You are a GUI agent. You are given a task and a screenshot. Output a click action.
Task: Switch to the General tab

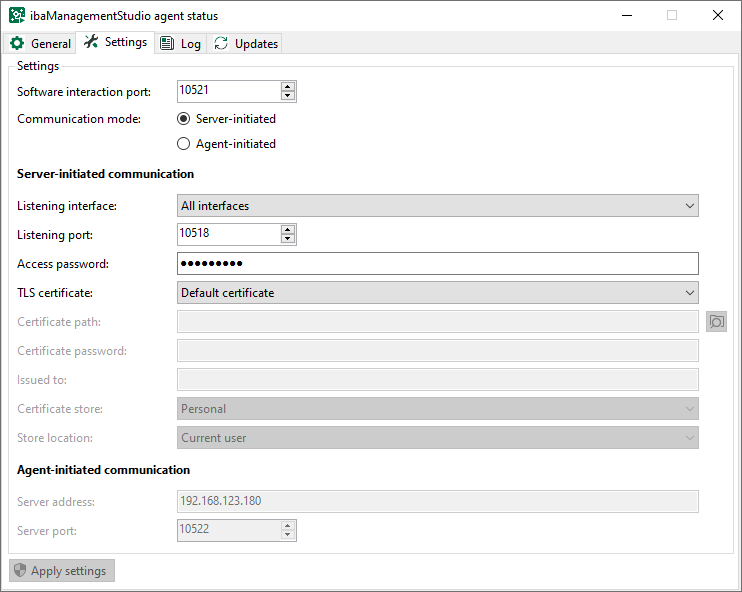coord(41,44)
